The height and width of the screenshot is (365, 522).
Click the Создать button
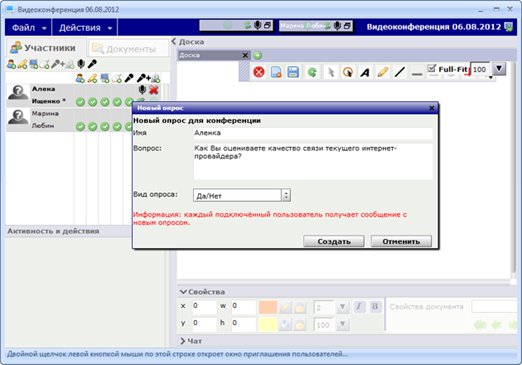[x=334, y=241]
